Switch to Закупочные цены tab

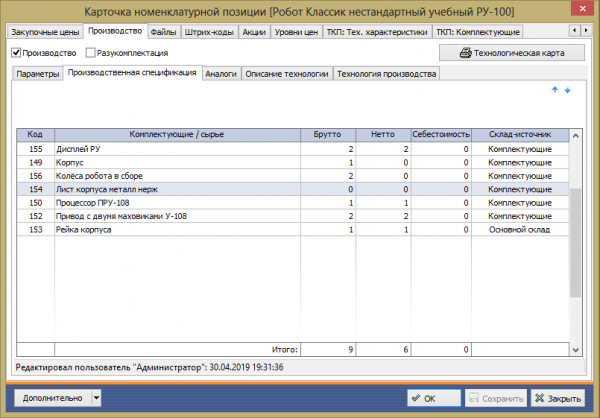pos(43,31)
